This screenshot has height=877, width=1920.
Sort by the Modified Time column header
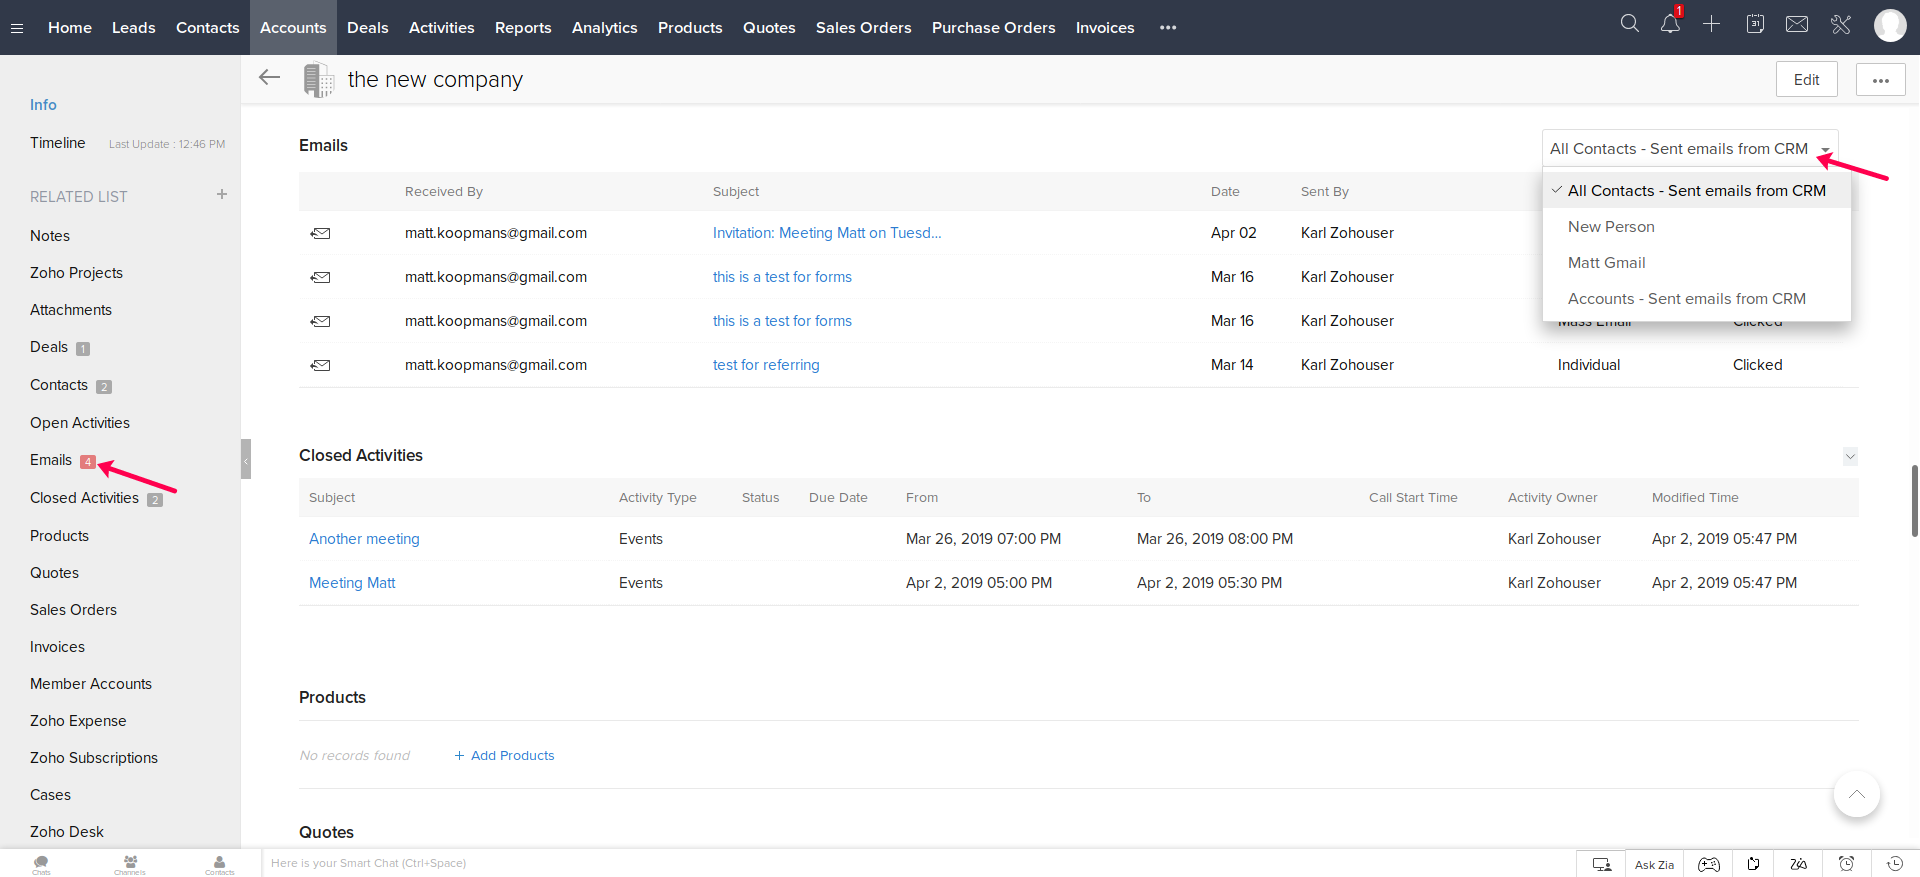[x=1695, y=498]
